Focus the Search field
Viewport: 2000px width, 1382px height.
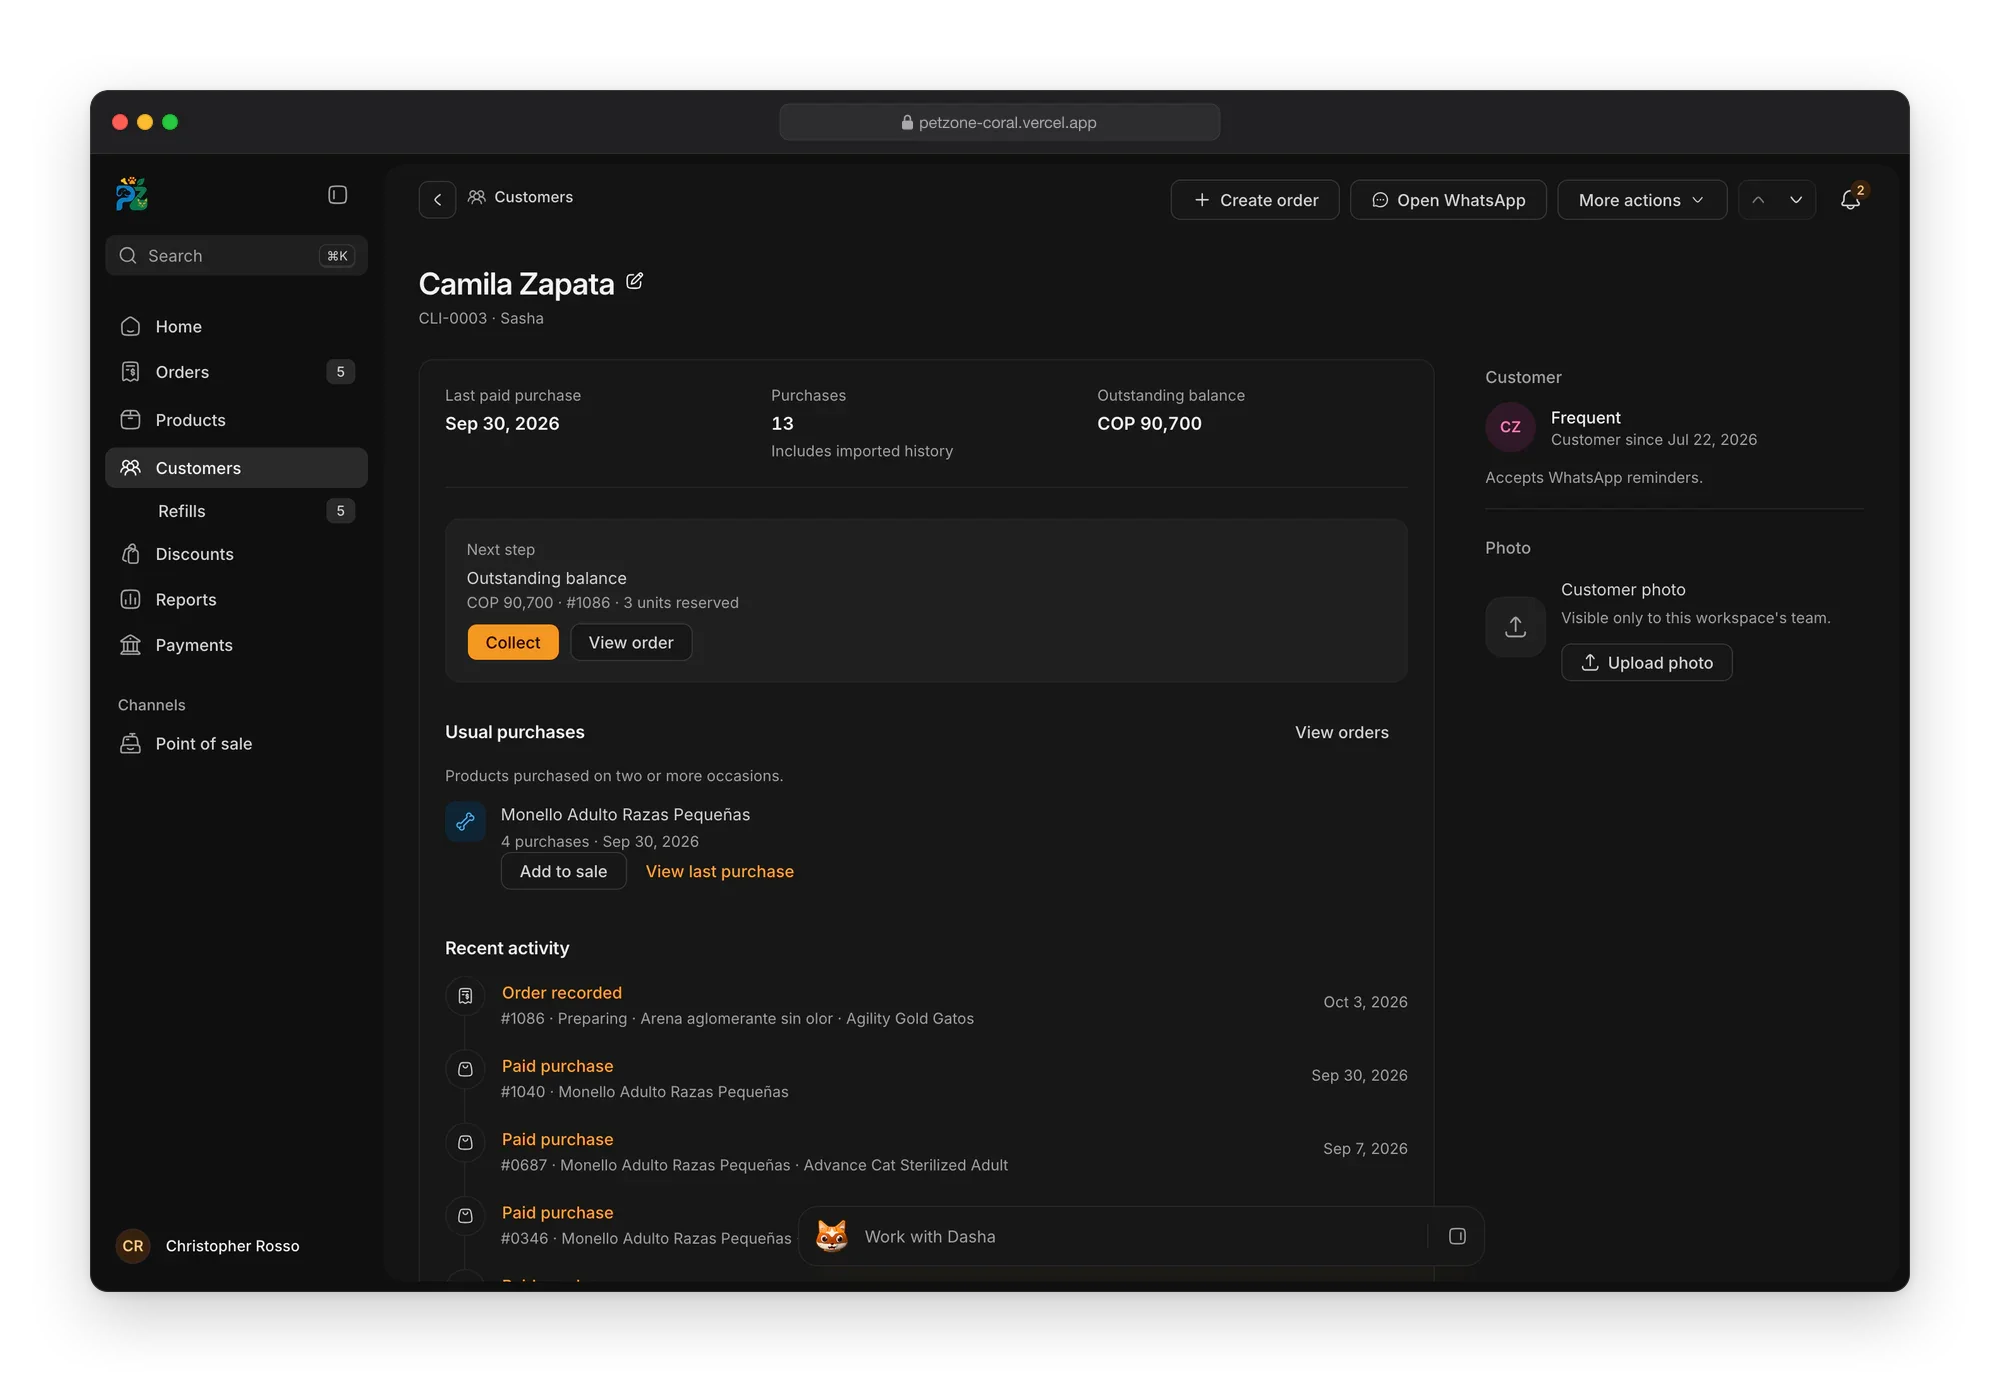coord(236,255)
